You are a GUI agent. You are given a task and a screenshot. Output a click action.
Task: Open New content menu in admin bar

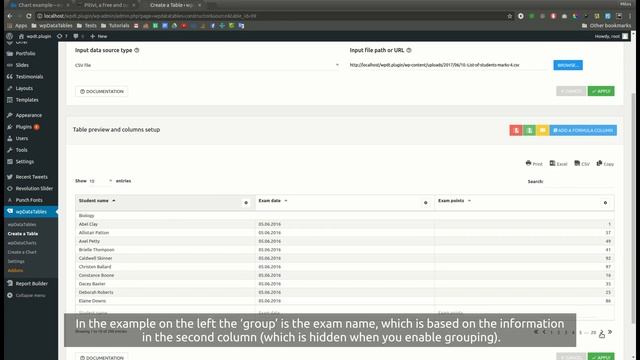click(x=98, y=36)
